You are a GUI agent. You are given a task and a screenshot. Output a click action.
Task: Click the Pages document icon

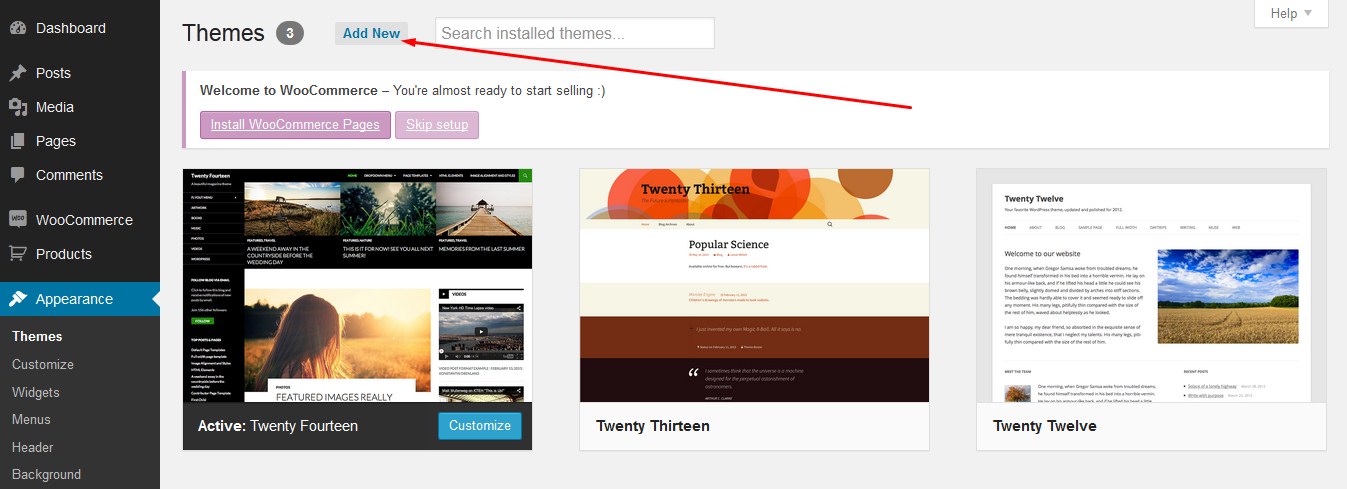(x=17, y=141)
